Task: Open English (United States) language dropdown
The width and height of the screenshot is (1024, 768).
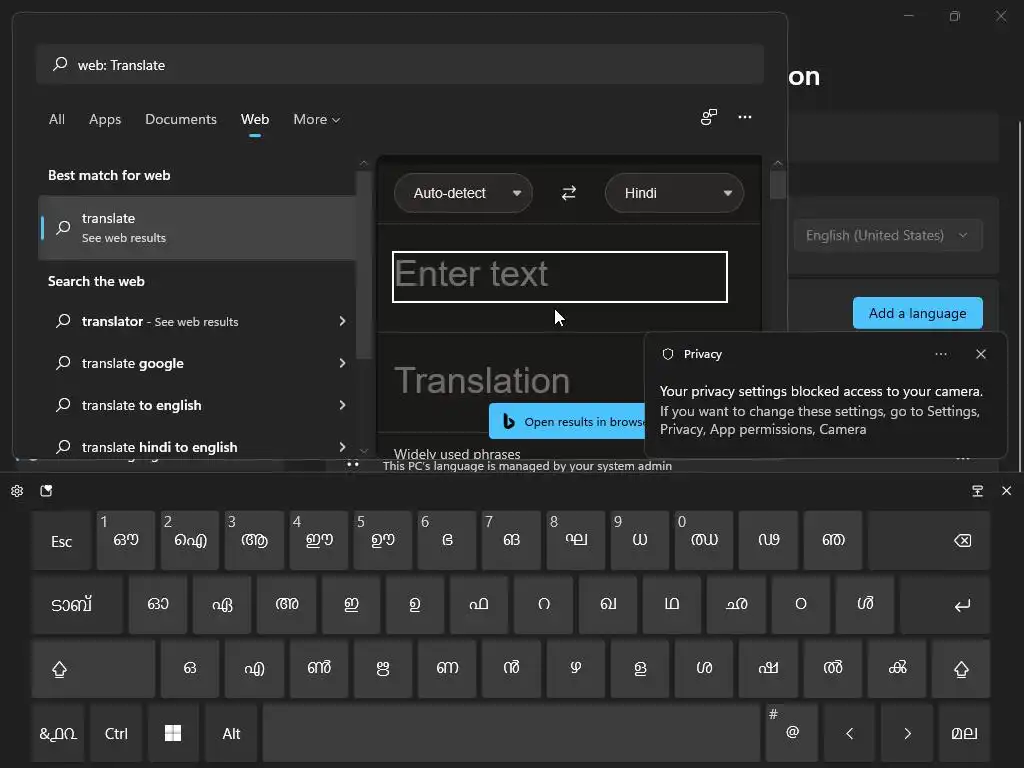Action: point(888,235)
